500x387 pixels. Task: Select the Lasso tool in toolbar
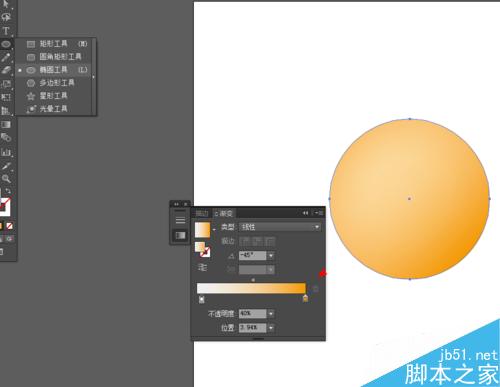coord(6,17)
